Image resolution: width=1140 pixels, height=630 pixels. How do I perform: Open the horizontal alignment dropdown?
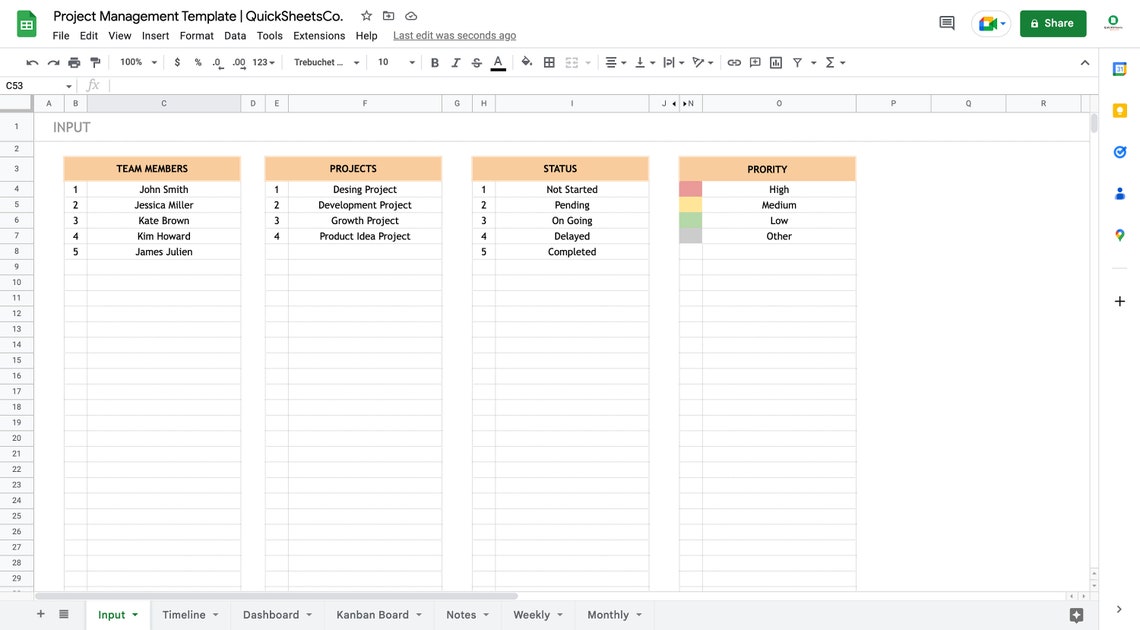[x=614, y=61]
